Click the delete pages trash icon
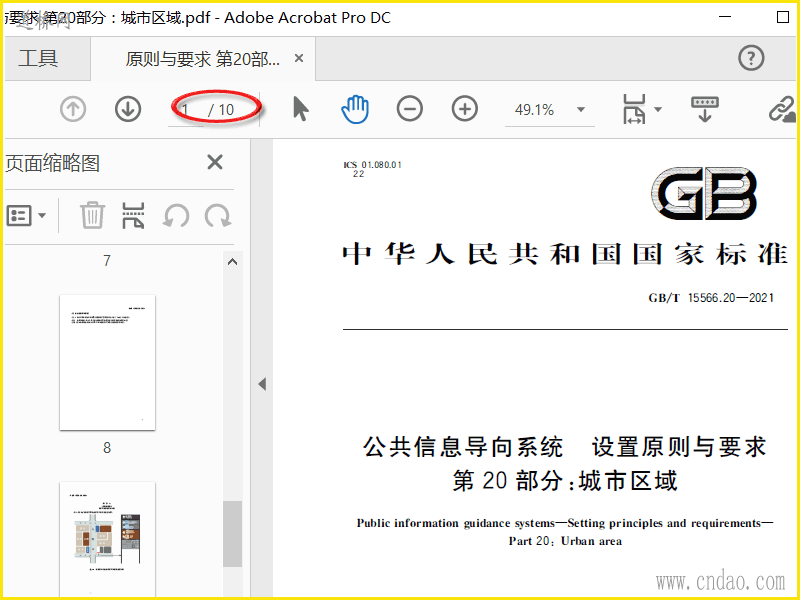This screenshot has width=800, height=600. (92, 215)
